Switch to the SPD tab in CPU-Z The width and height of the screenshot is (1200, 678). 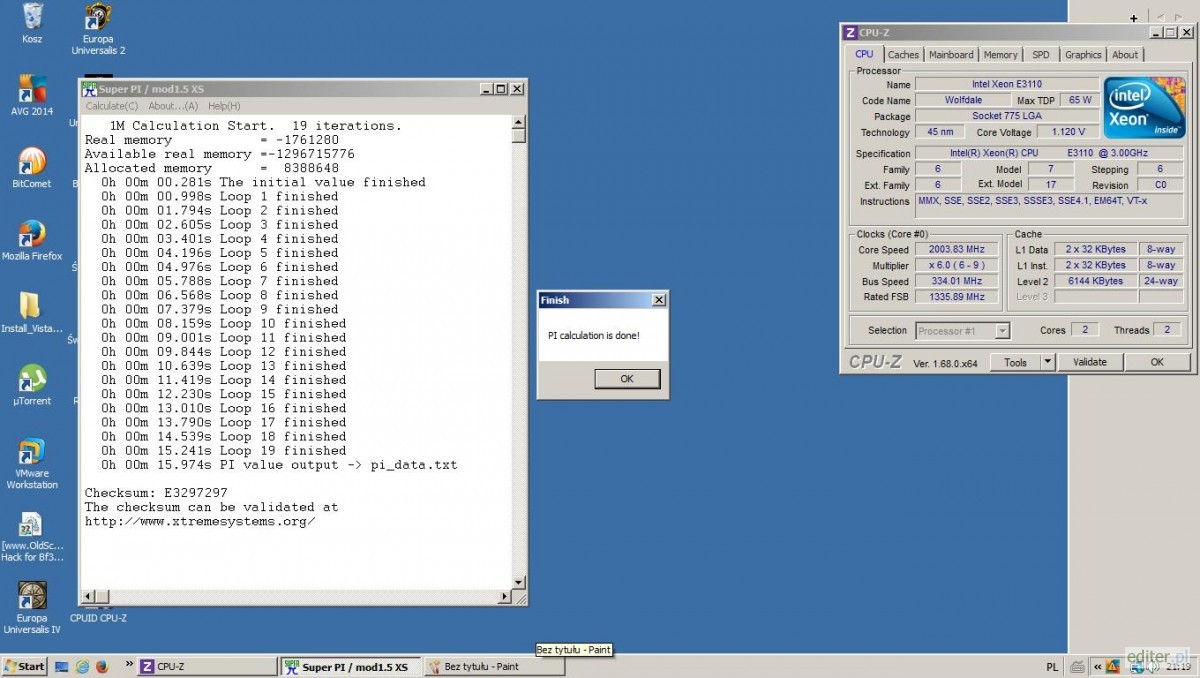coord(1041,55)
